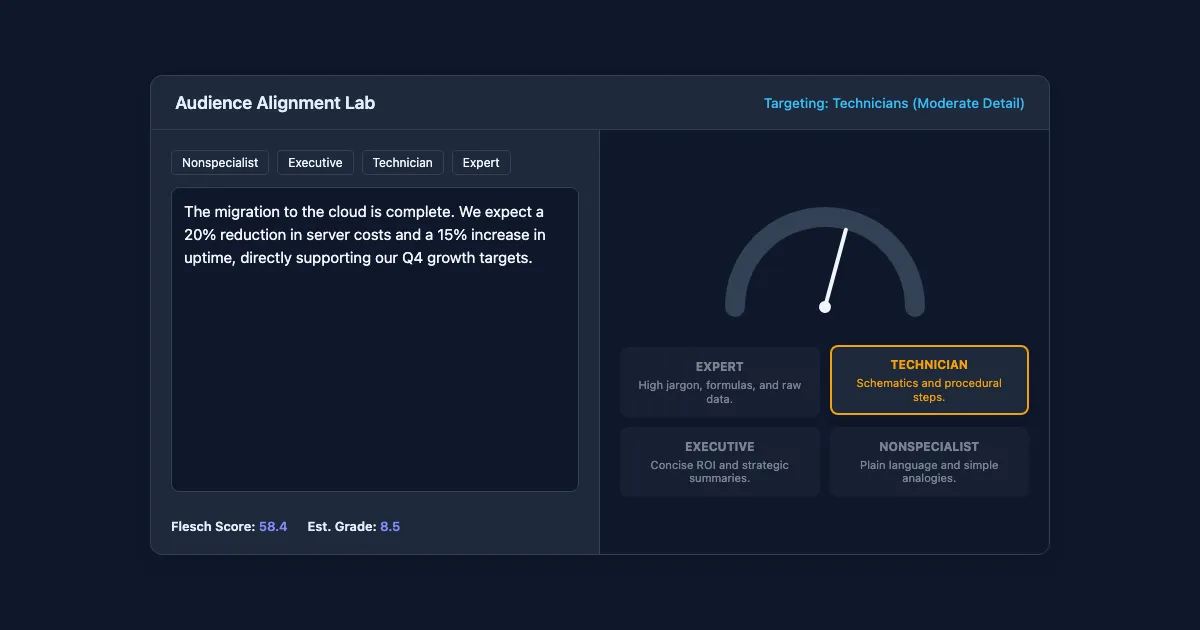Click the Est. Grade value 8.5

pyautogui.click(x=390, y=526)
